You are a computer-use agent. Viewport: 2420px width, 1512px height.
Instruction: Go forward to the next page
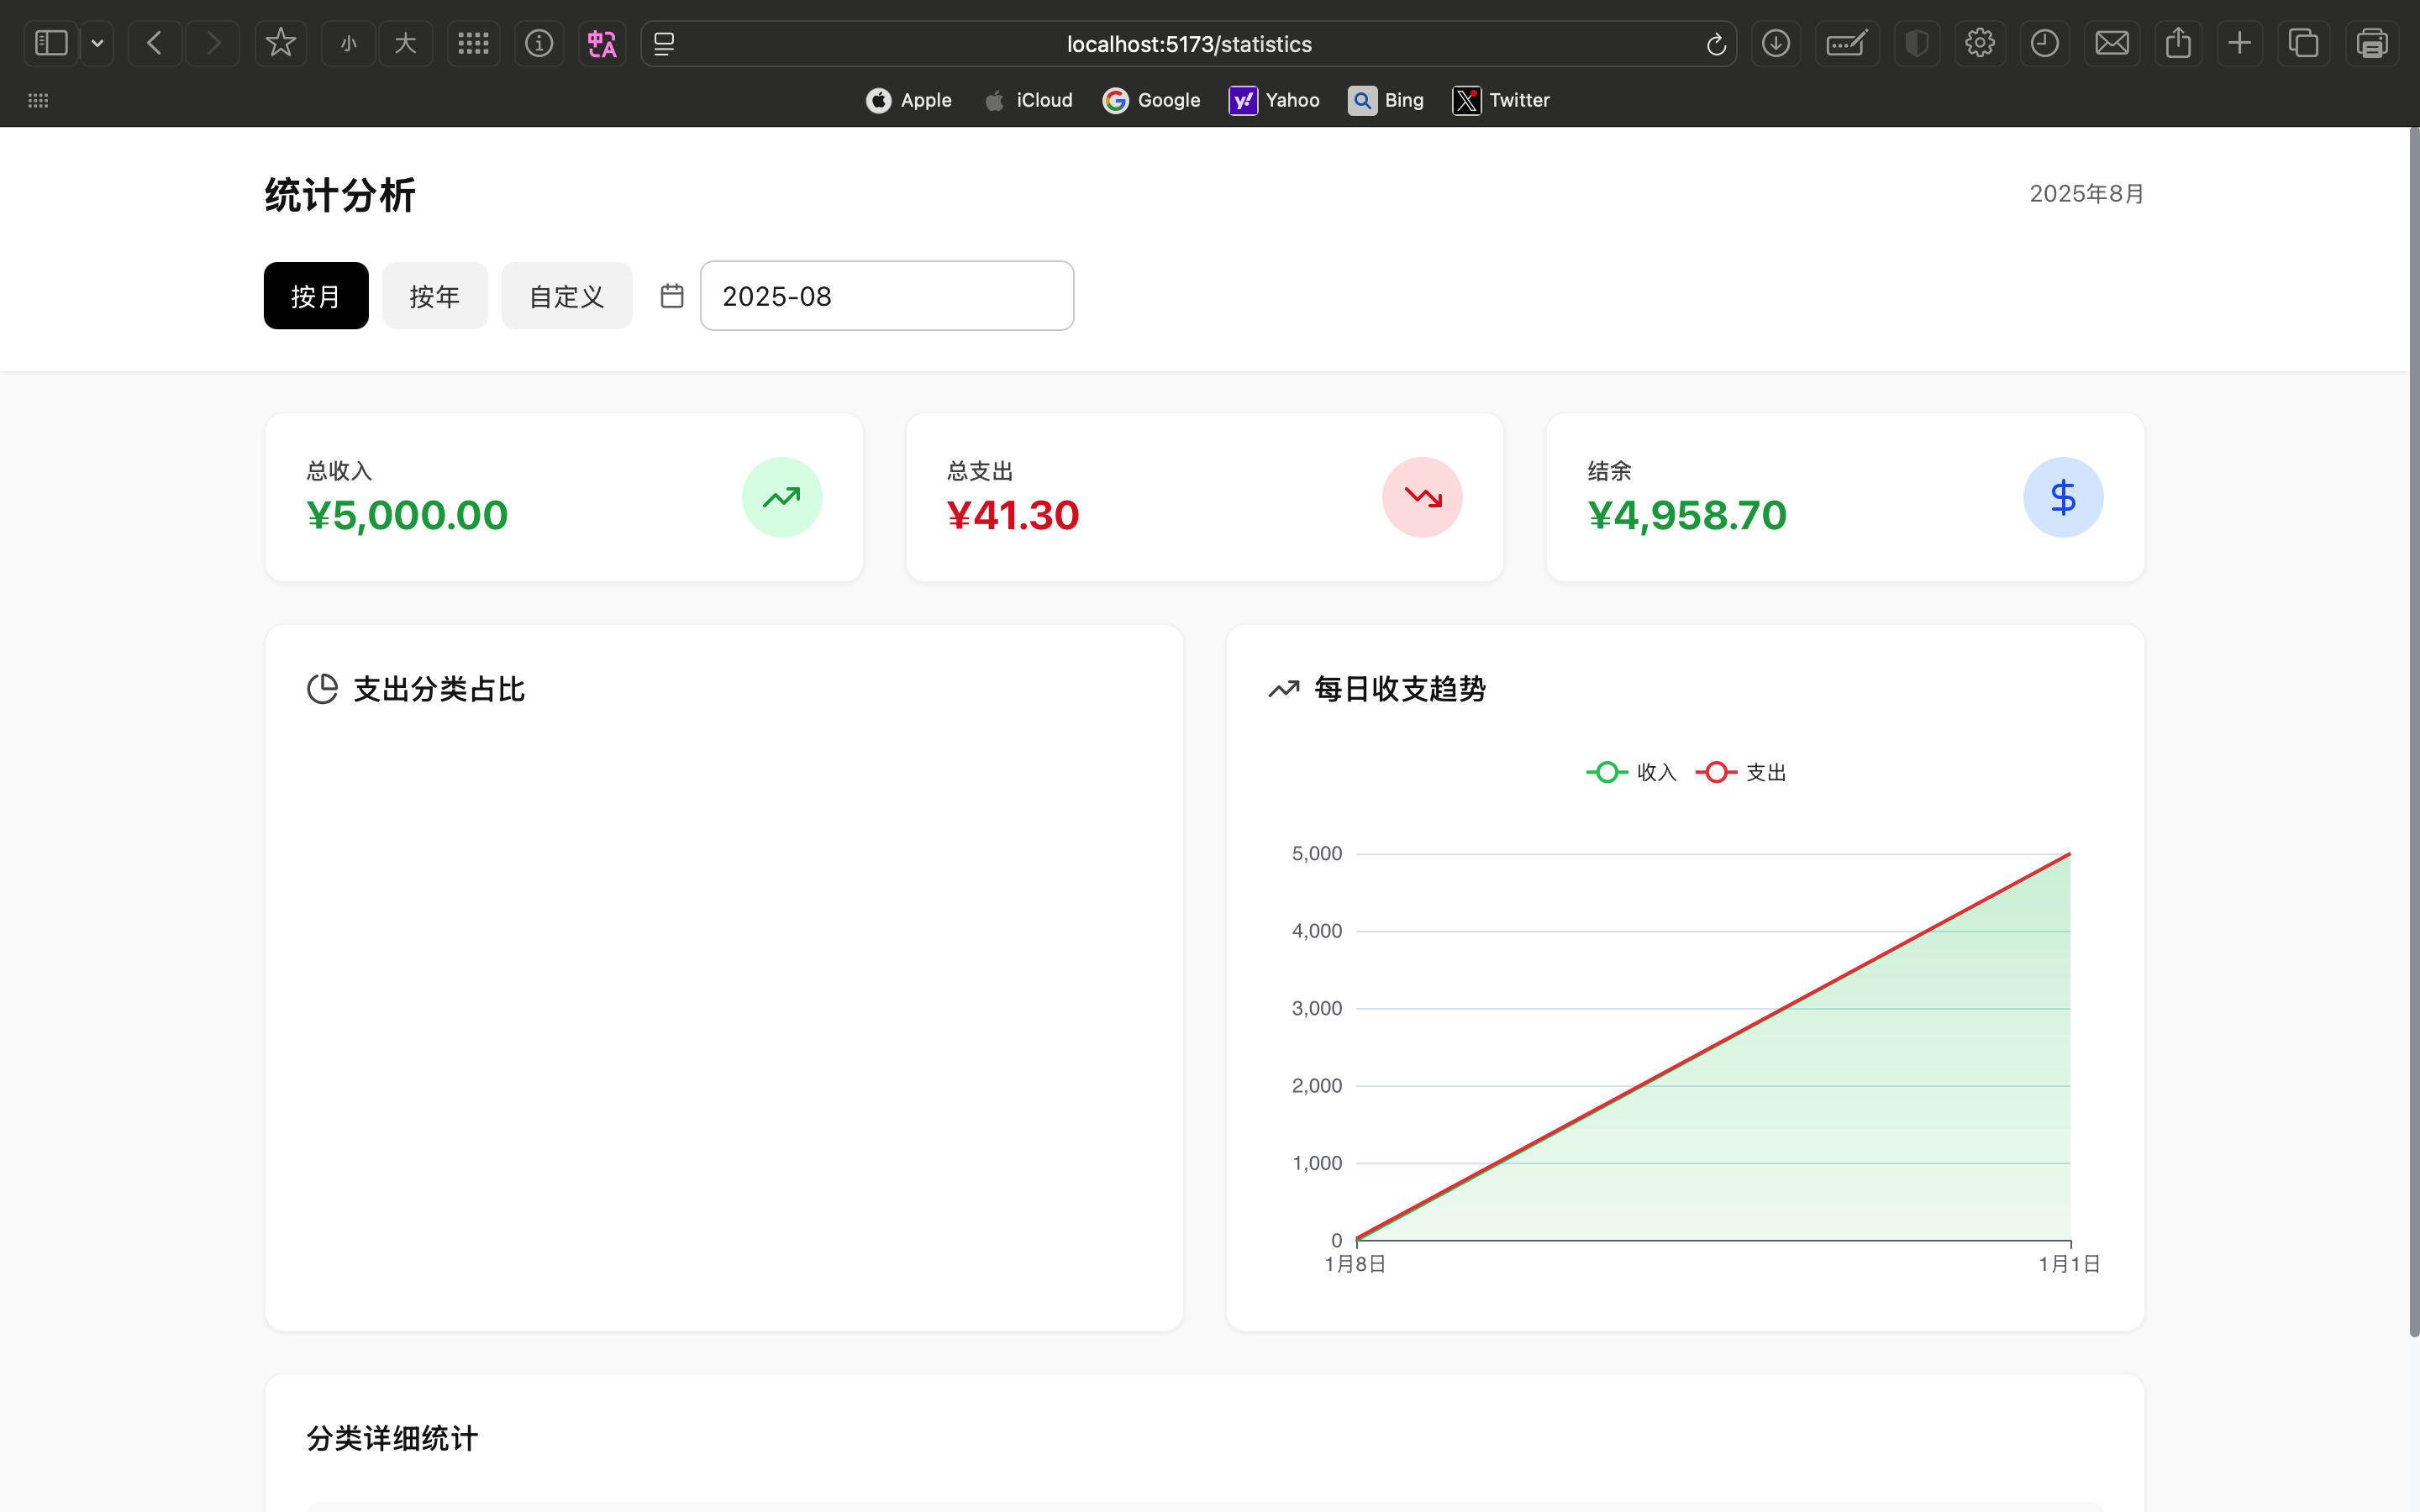coord(213,43)
